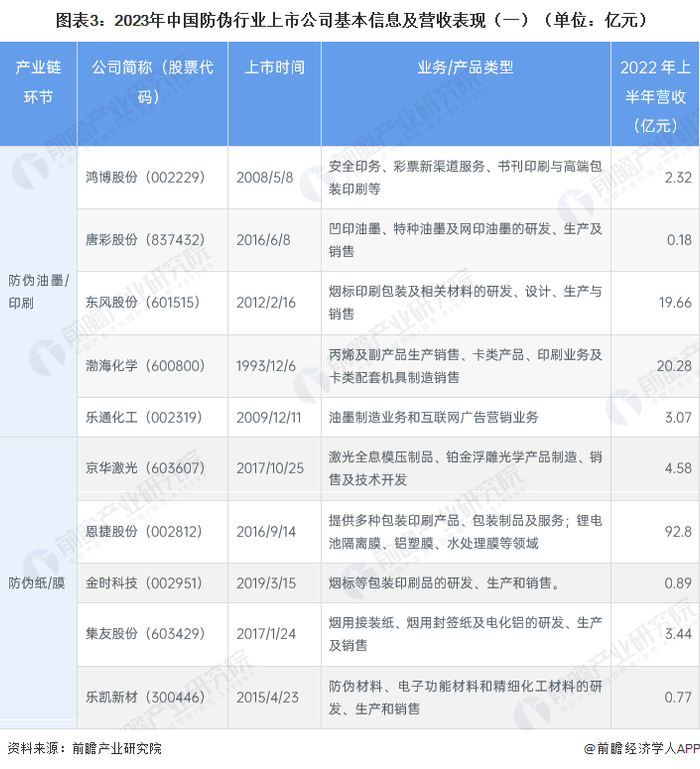Click listing date 2009/12/11

tap(269, 417)
